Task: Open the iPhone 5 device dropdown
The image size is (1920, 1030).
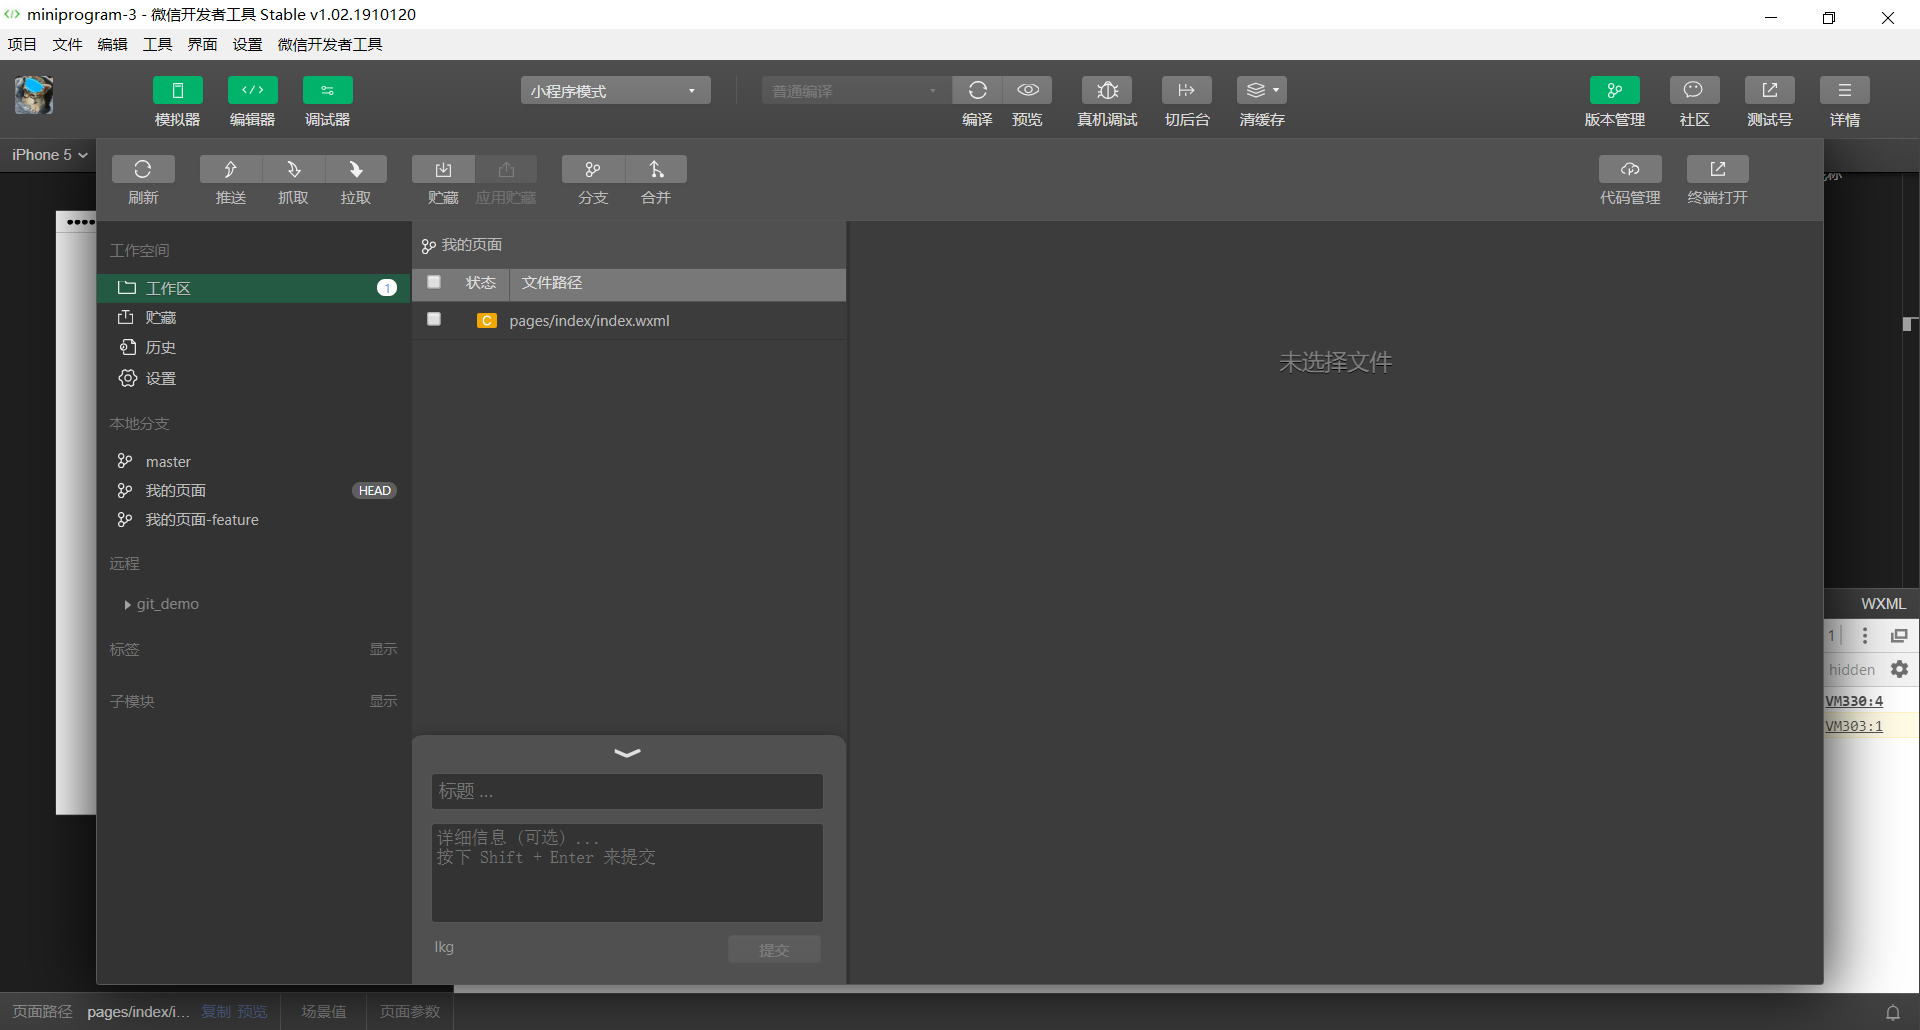Action: click(x=49, y=155)
